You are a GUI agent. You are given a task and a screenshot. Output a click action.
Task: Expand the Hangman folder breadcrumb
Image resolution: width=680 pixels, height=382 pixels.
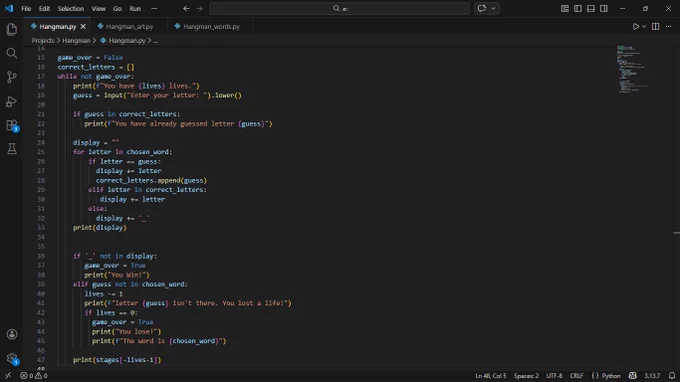[76, 40]
